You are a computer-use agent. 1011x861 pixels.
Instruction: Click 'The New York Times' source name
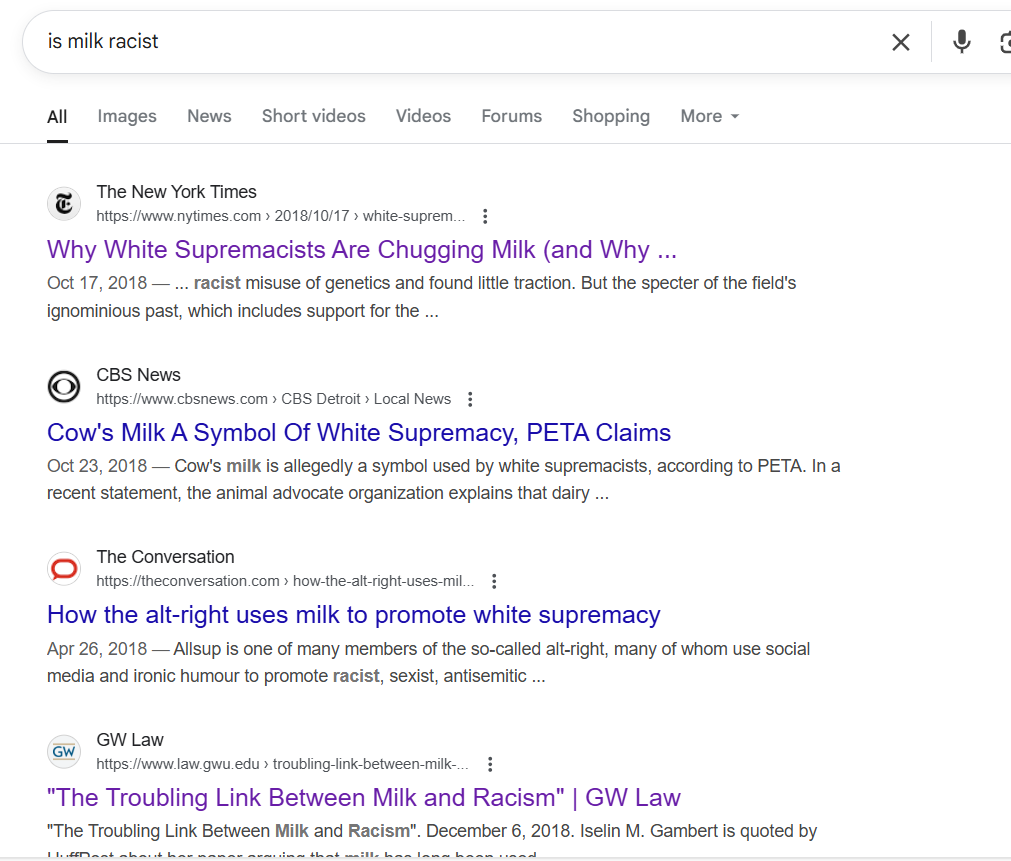pos(177,192)
